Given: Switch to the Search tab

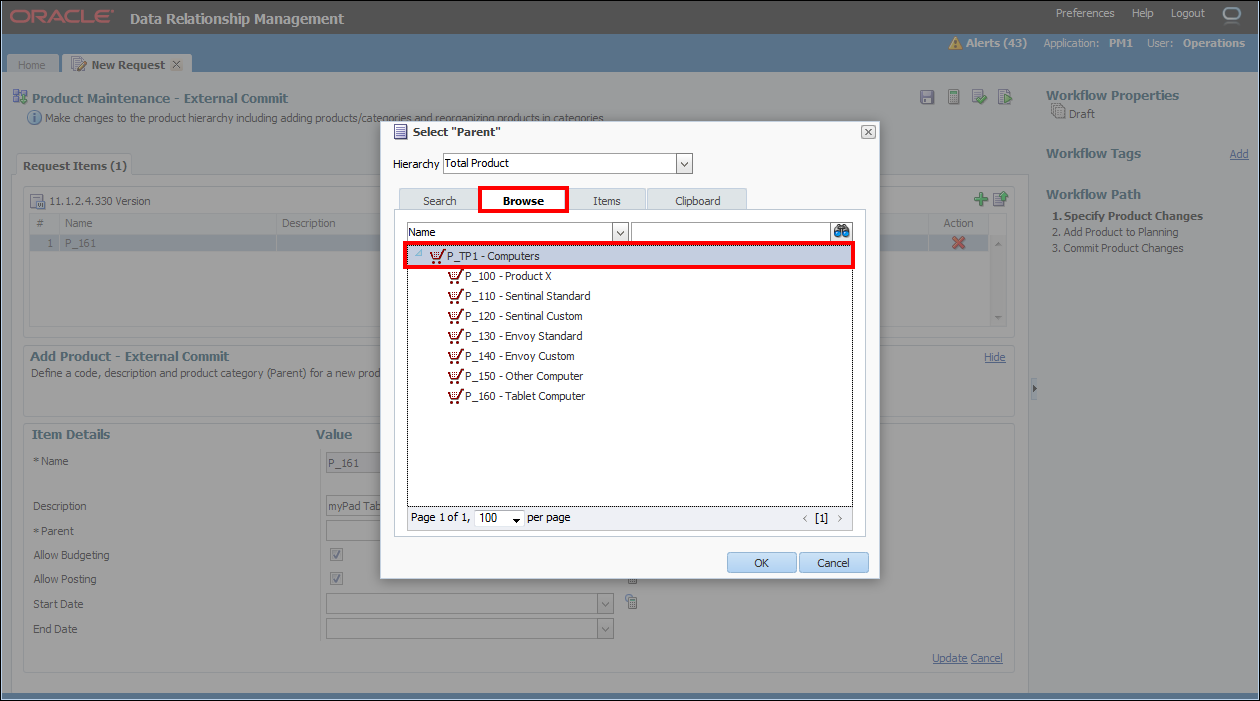Looking at the screenshot, I should tap(439, 201).
